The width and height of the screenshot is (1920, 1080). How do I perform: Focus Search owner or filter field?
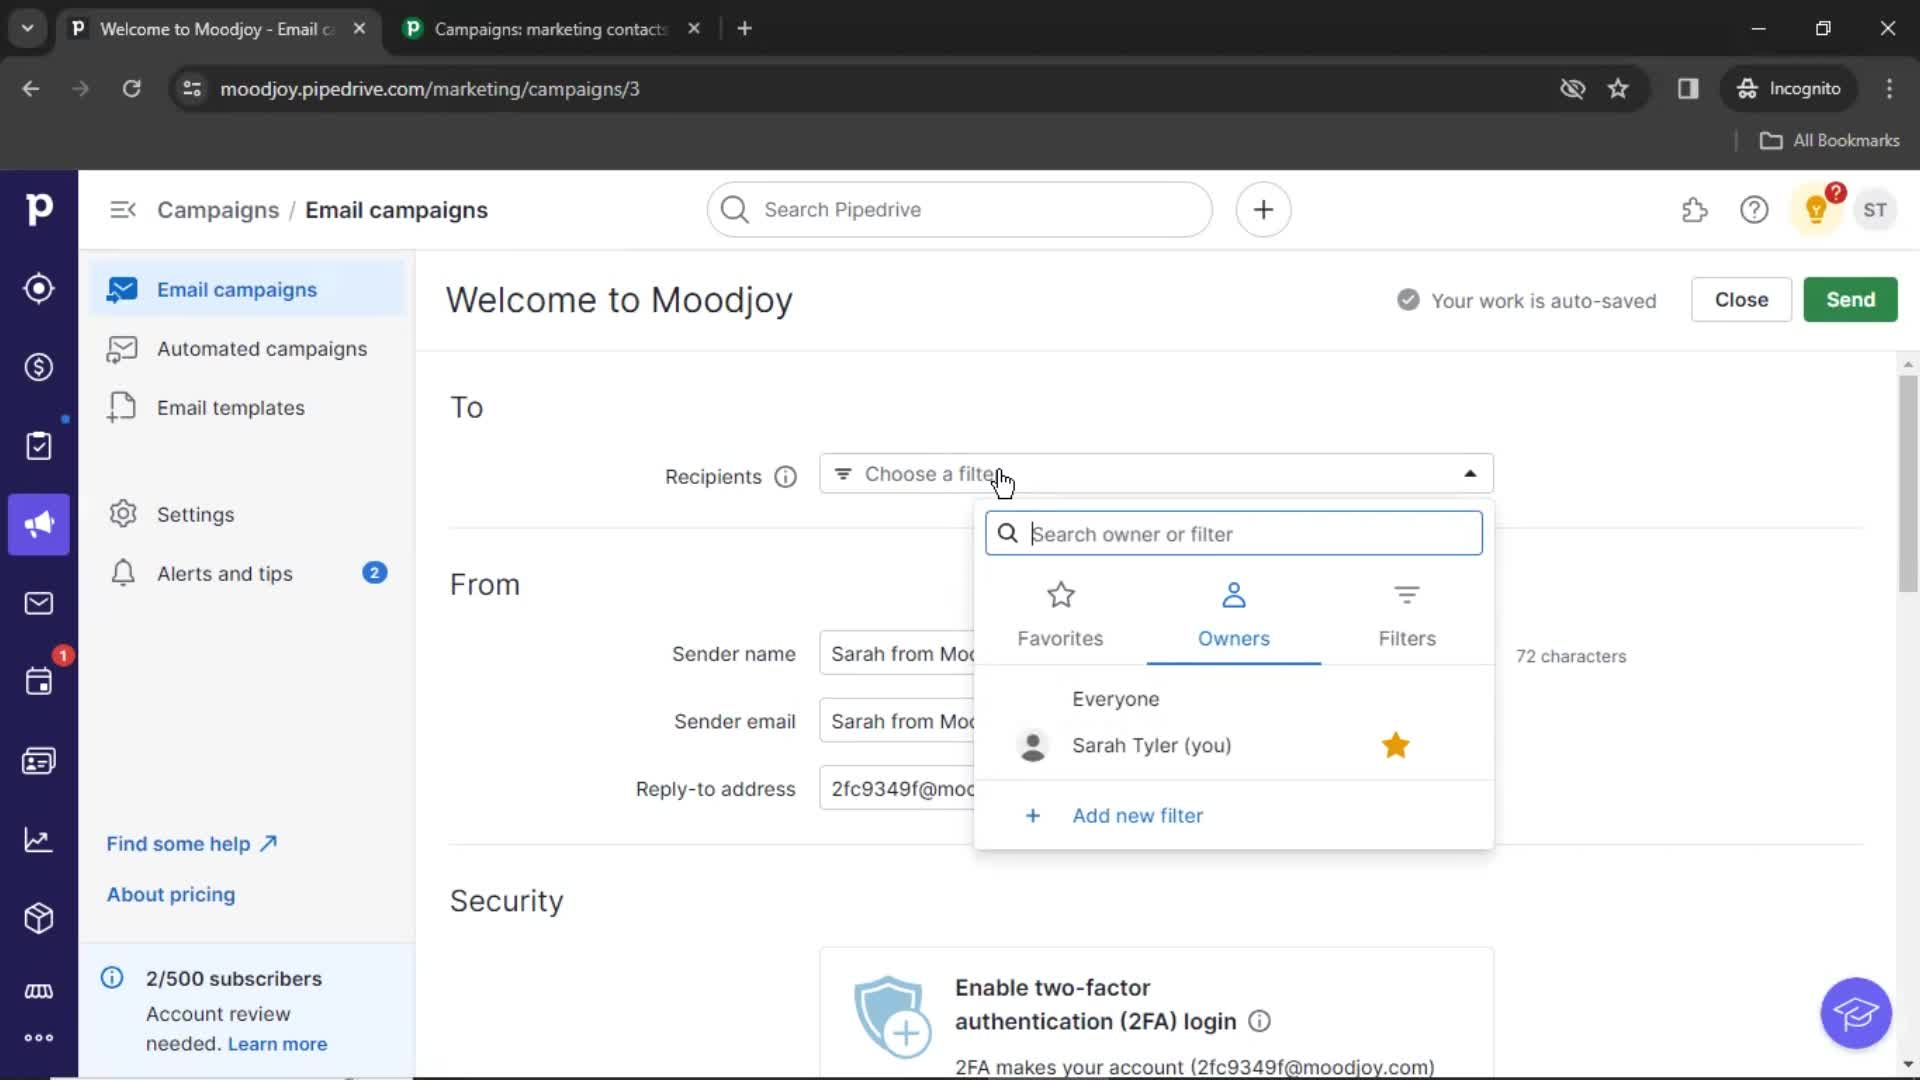coord(1233,534)
